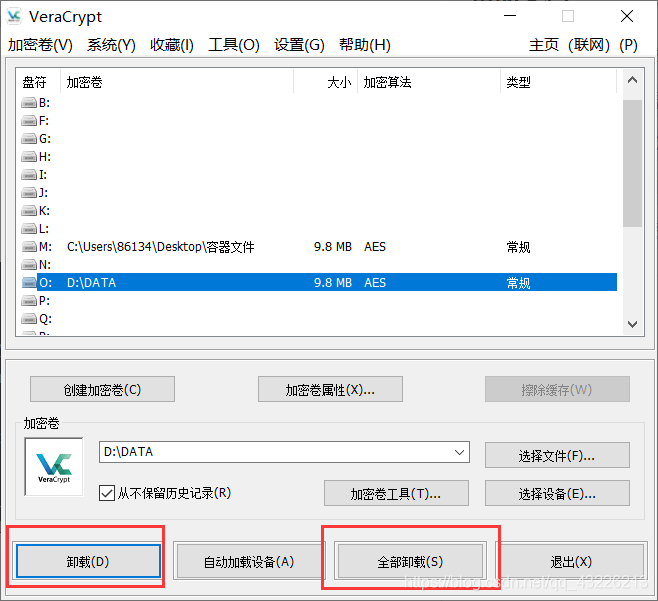Viewport: 658px width, 601px height.
Task: Click the drive list scroll up arrow
Action: point(632,80)
